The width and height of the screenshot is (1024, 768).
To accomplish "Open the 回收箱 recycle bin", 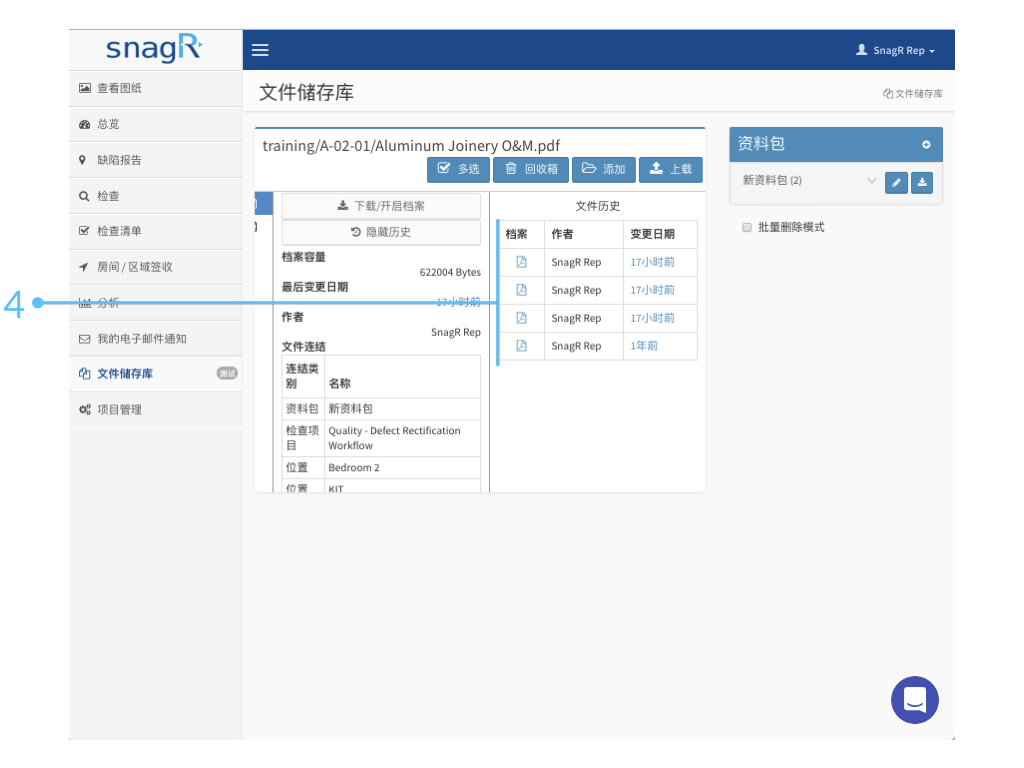I will [531, 169].
